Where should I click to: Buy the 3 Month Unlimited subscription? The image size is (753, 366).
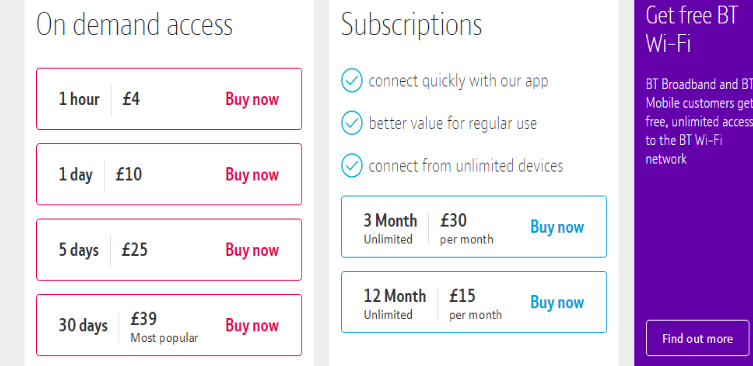[x=557, y=227]
